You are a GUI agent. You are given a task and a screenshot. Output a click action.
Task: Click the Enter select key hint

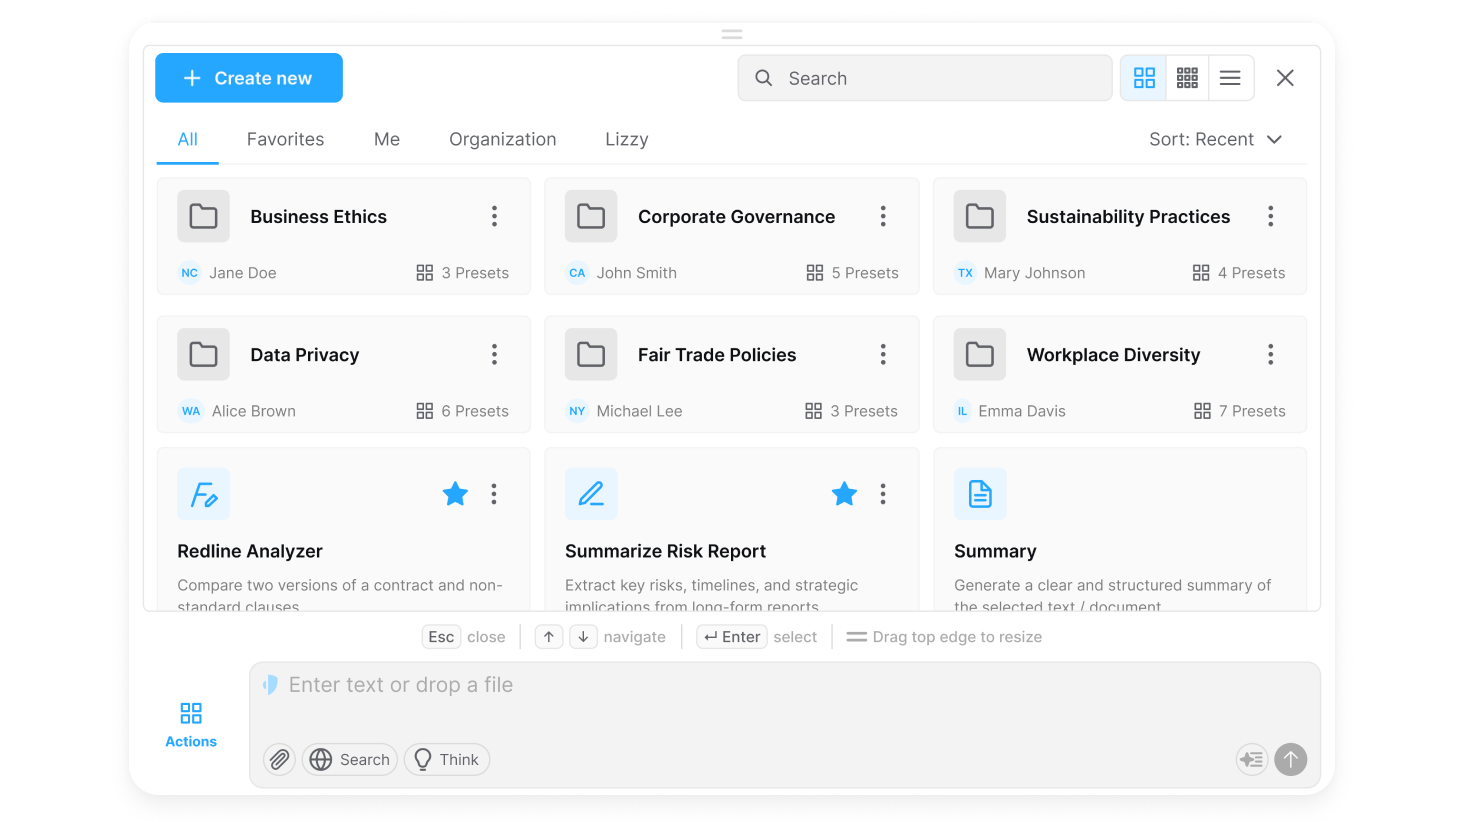[757, 637]
